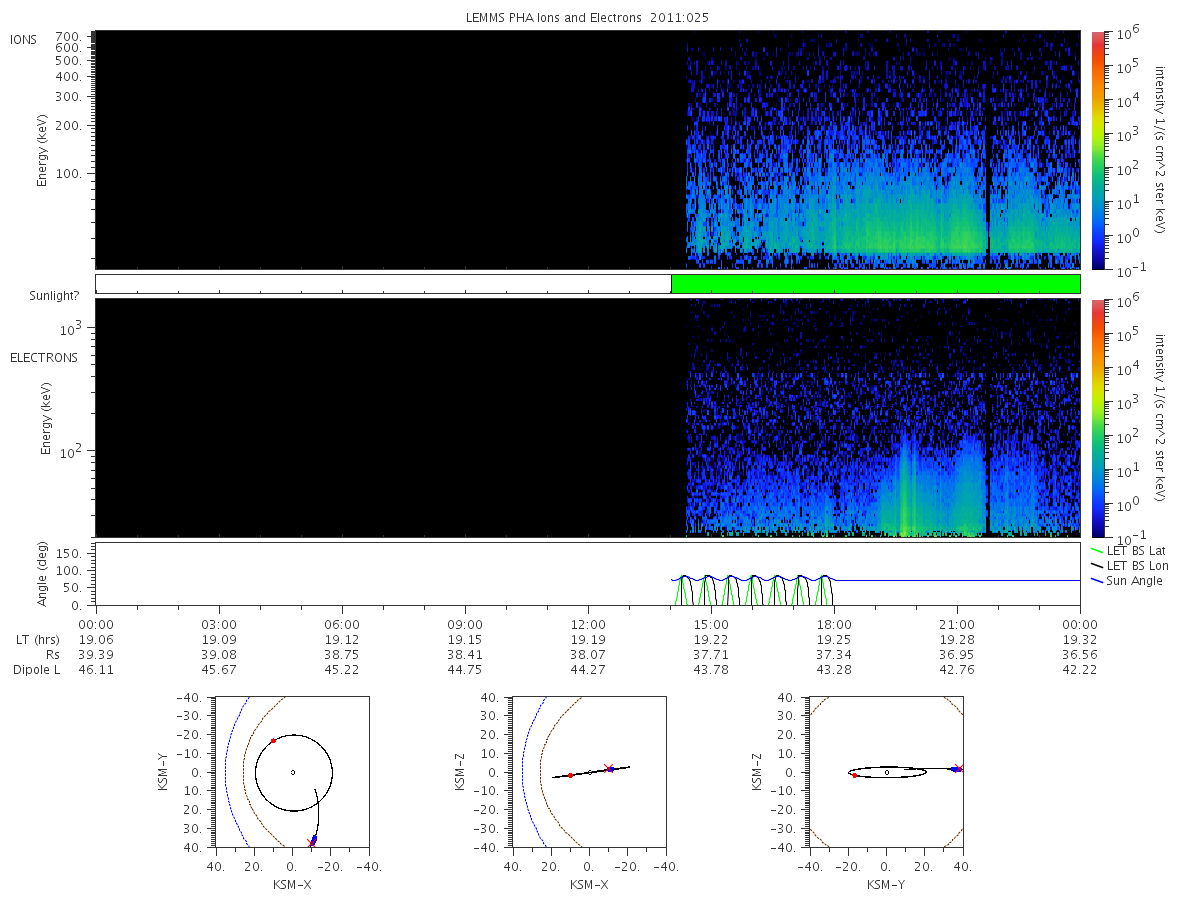Click the 03:00 time tick label

click(219, 625)
